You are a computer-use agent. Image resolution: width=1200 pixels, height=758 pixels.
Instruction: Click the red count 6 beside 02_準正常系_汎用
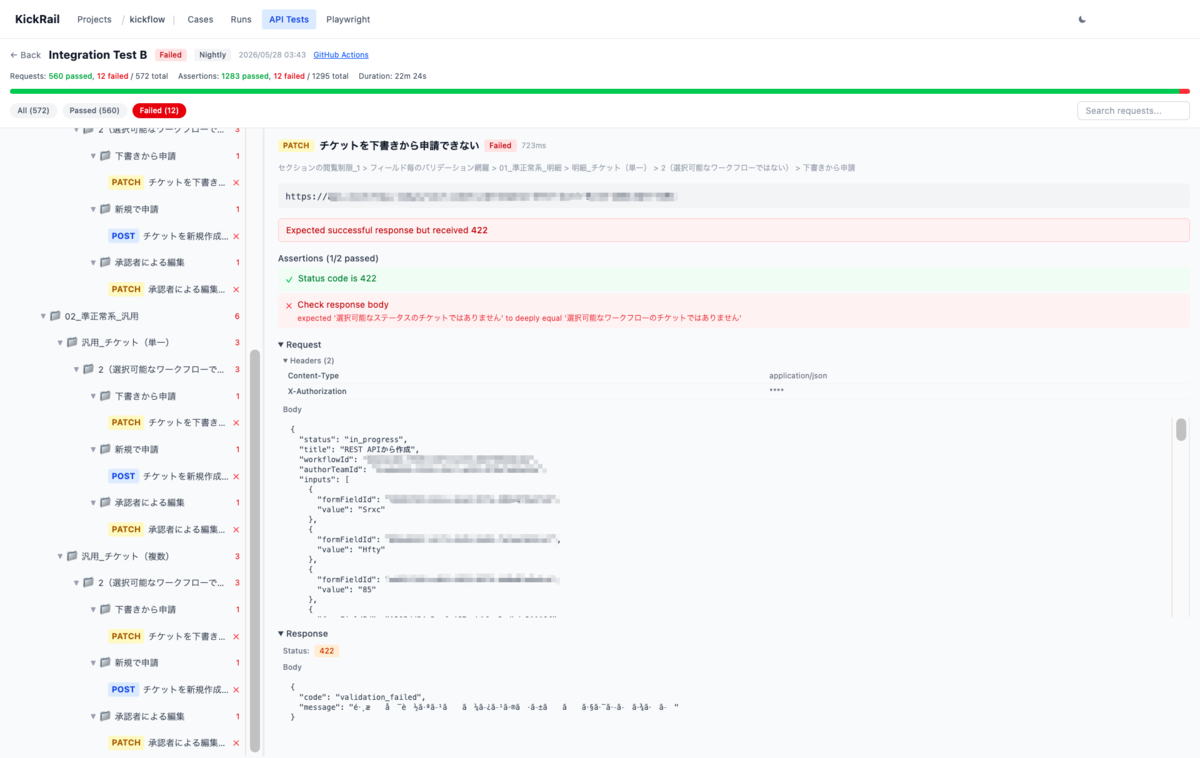237,316
